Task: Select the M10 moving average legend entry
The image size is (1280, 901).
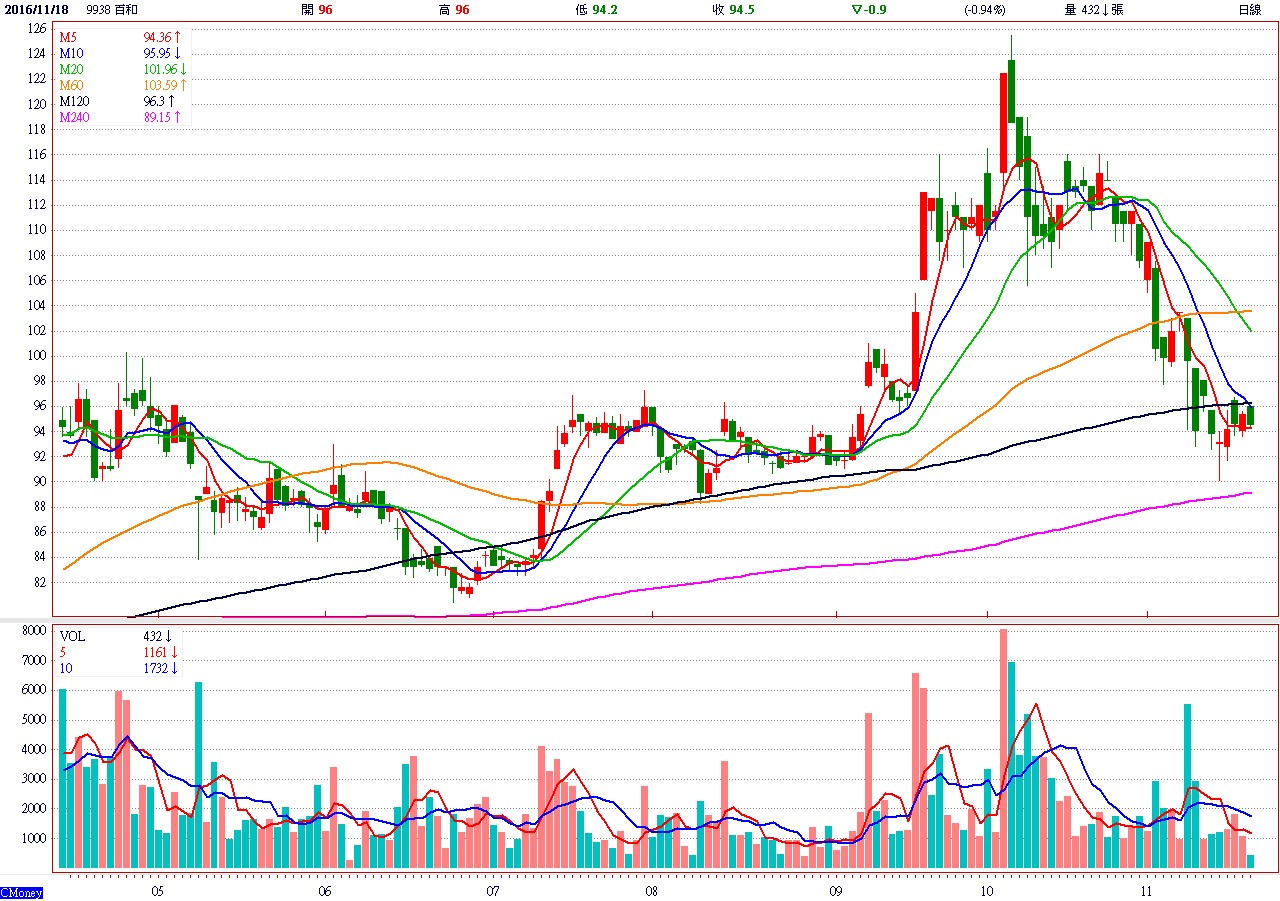Action: (x=71, y=53)
